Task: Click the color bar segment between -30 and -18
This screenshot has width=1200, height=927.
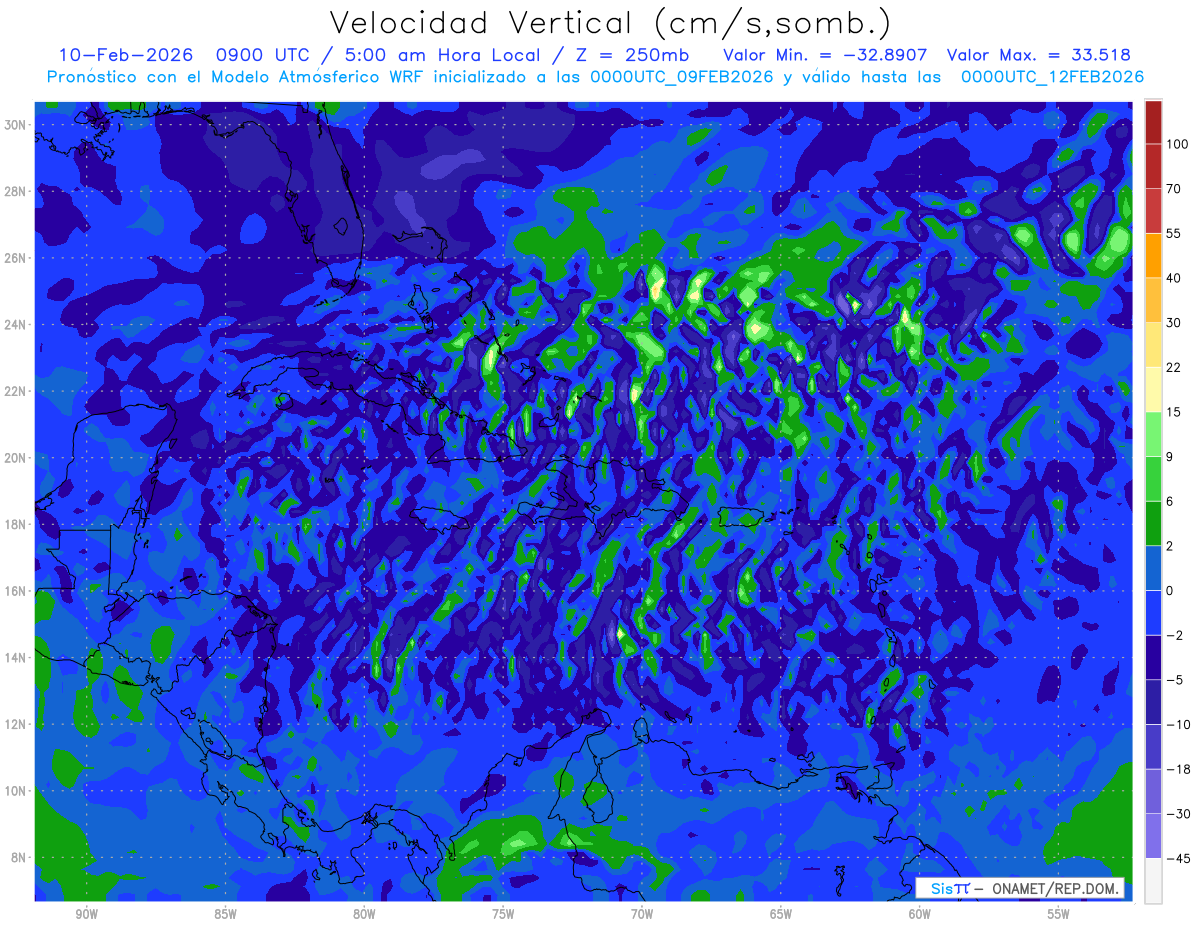Action: 1153,792
